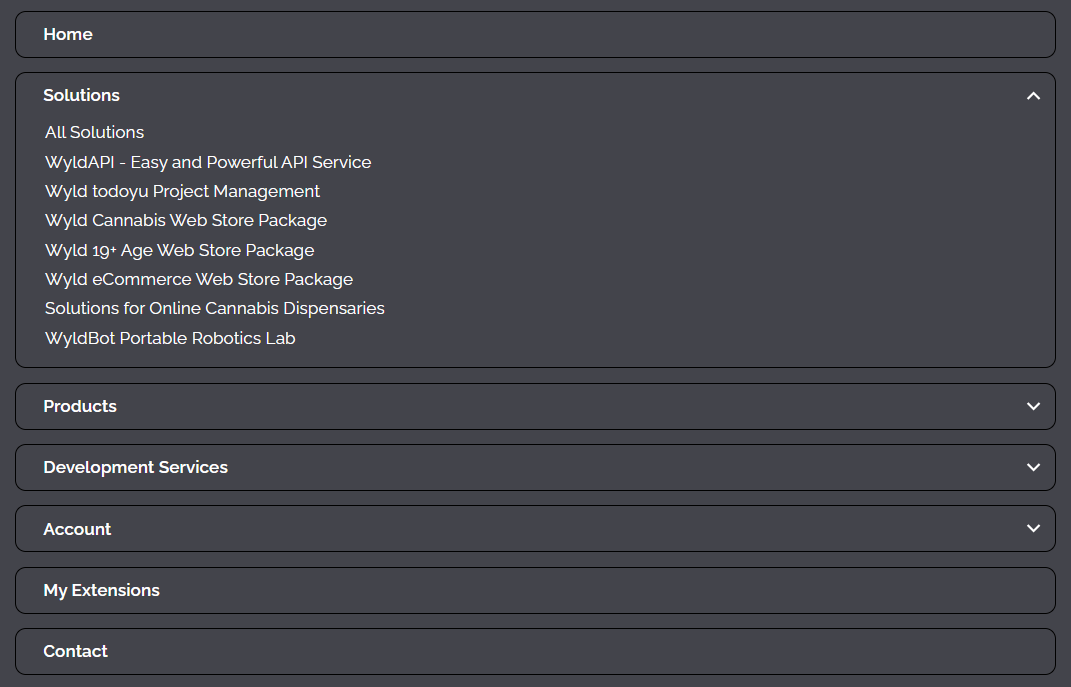Open the Home menu item
Screen dimensions: 1071x687
(68, 34)
